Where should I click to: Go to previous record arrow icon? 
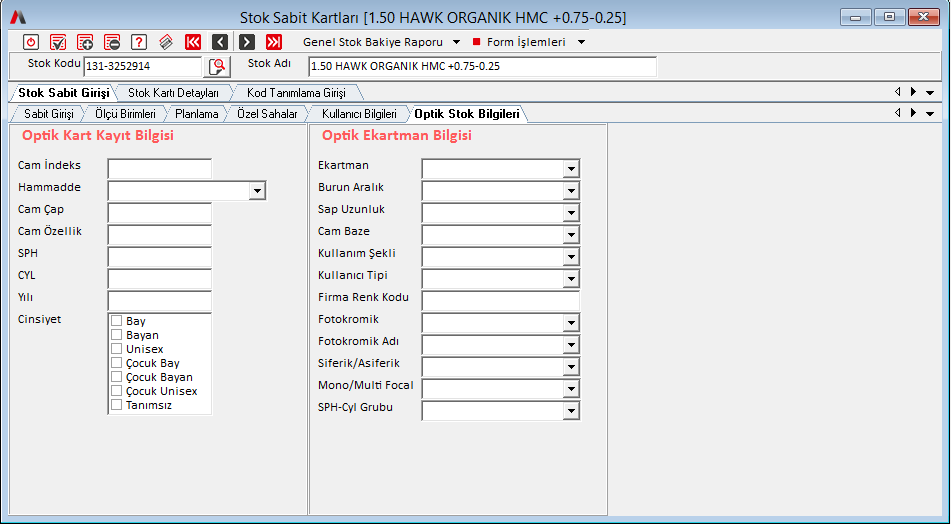coord(220,42)
